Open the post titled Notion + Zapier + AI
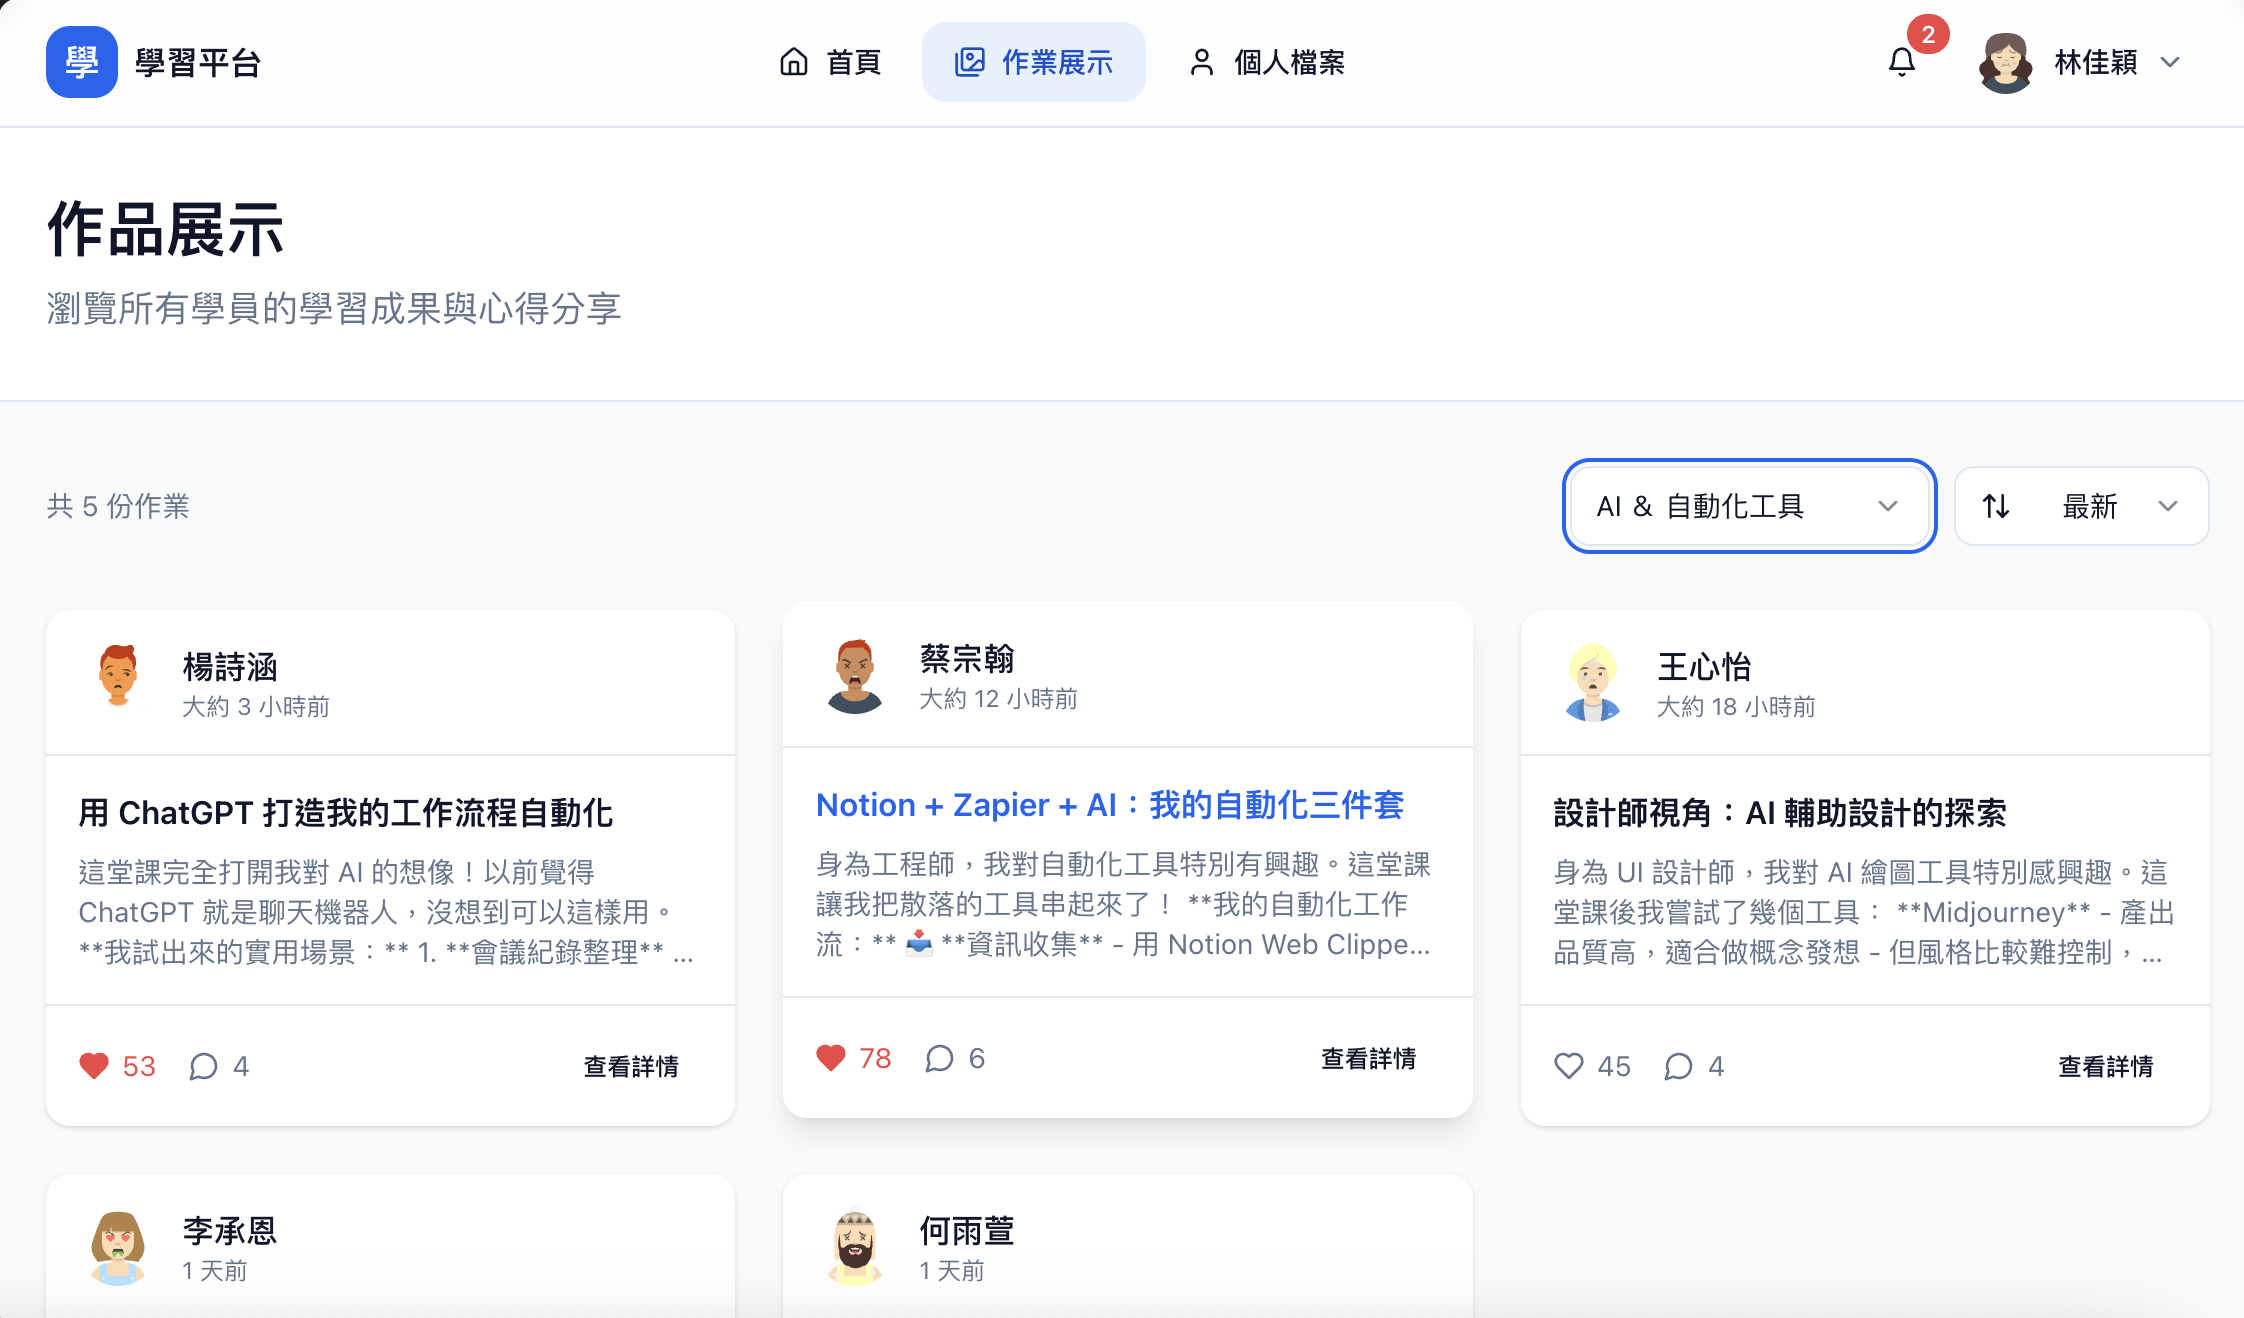The image size is (2244, 1318). [1108, 805]
